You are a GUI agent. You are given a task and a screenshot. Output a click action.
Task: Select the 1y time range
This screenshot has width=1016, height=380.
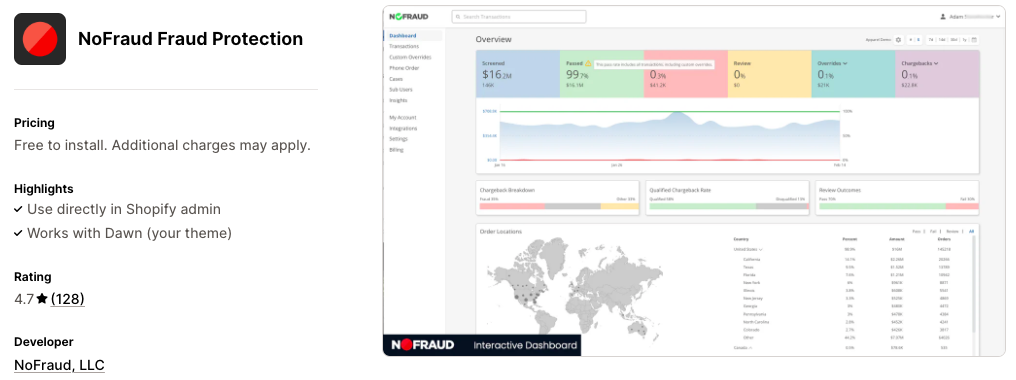964,40
